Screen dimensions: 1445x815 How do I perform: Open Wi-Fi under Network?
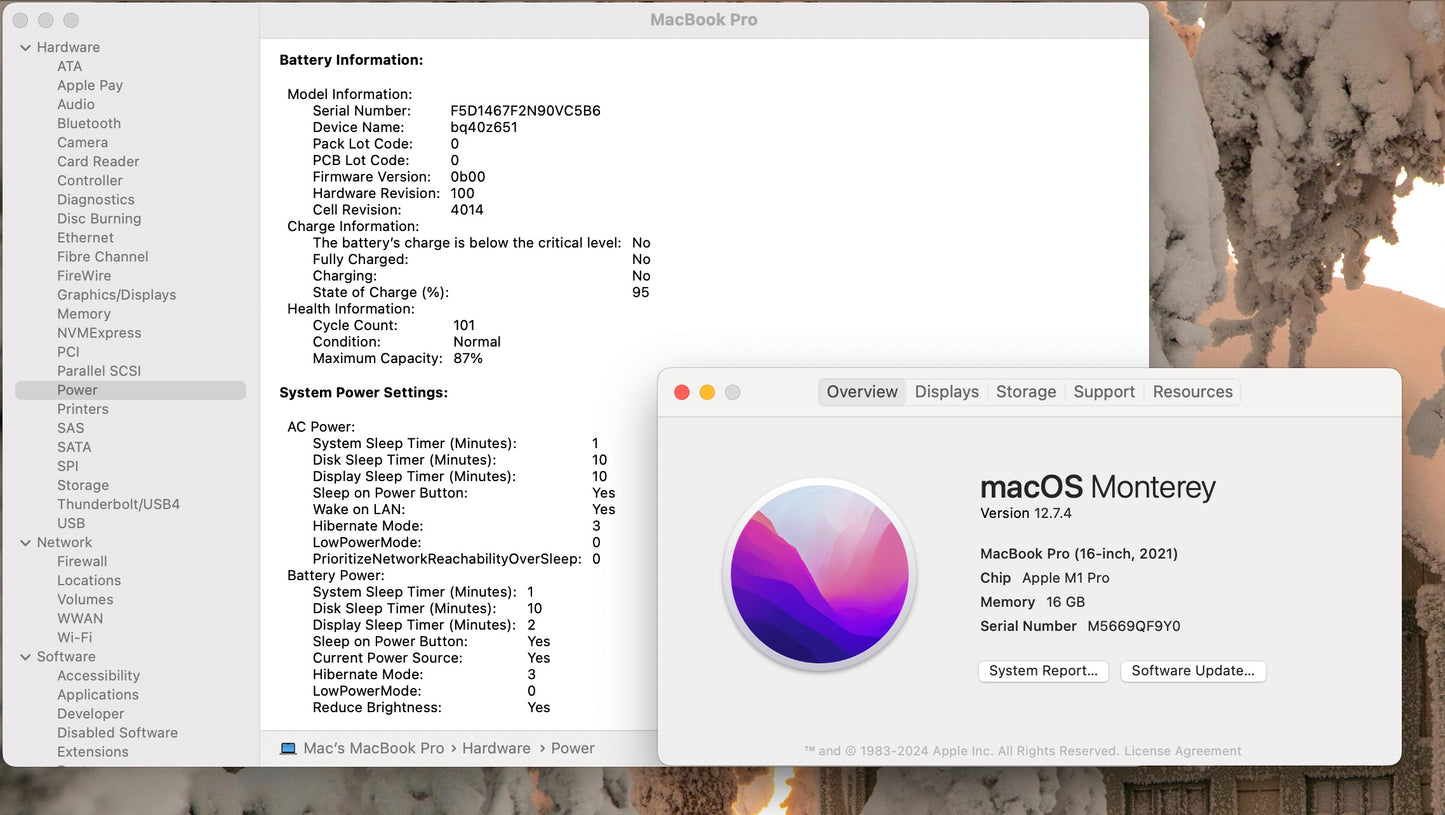[74, 637]
